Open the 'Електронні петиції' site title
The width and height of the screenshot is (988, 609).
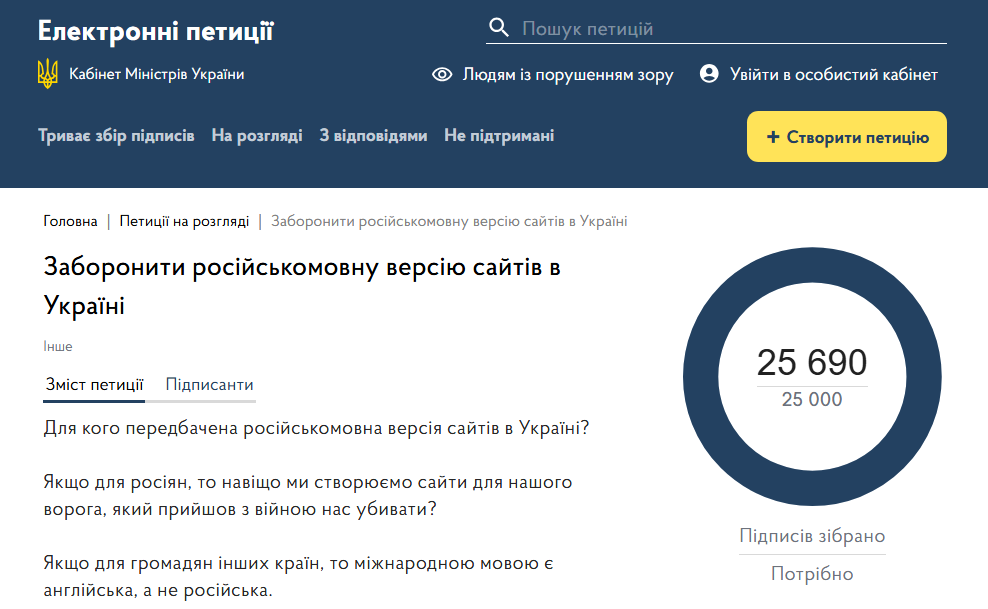pyautogui.click(x=155, y=31)
